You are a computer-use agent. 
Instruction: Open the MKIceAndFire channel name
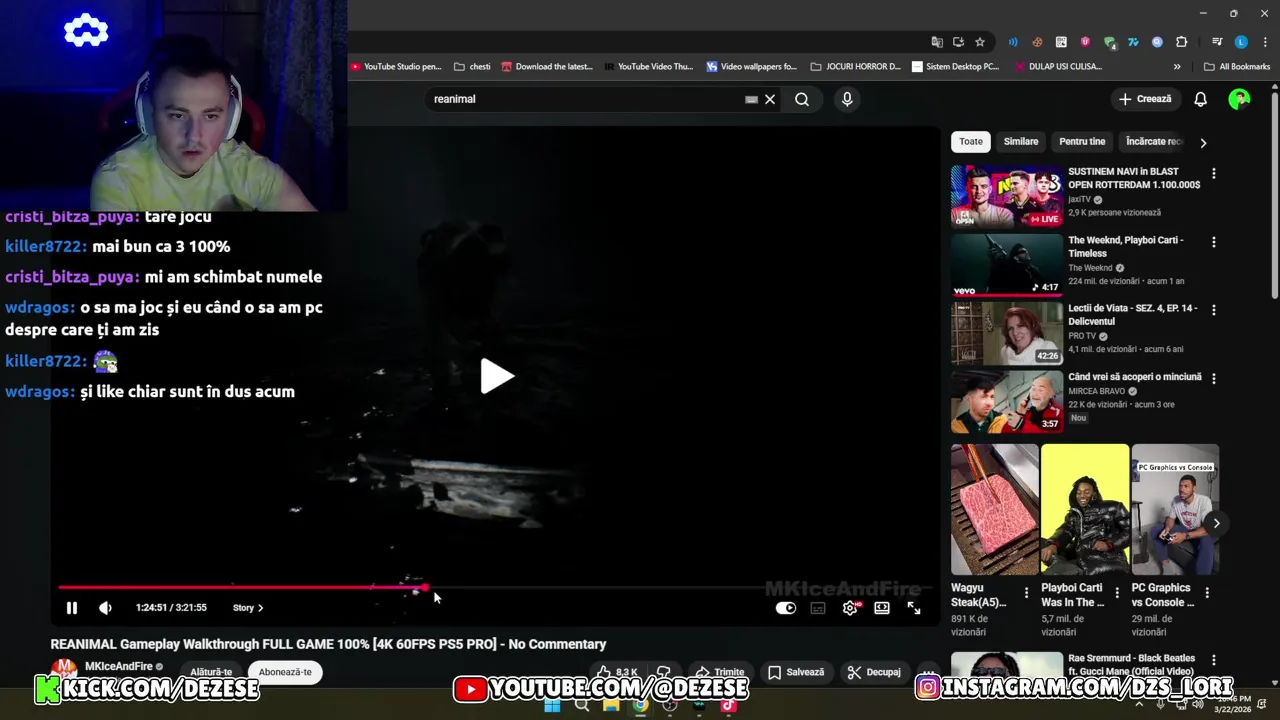(x=119, y=667)
